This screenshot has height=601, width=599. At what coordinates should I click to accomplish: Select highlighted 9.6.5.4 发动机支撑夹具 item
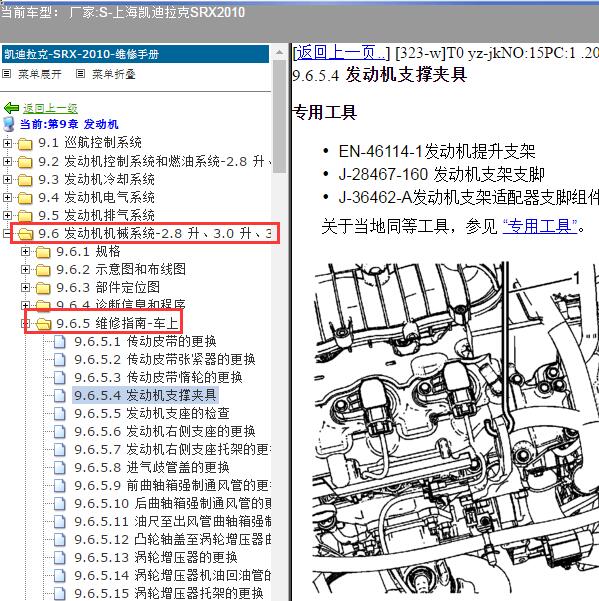click(x=146, y=396)
